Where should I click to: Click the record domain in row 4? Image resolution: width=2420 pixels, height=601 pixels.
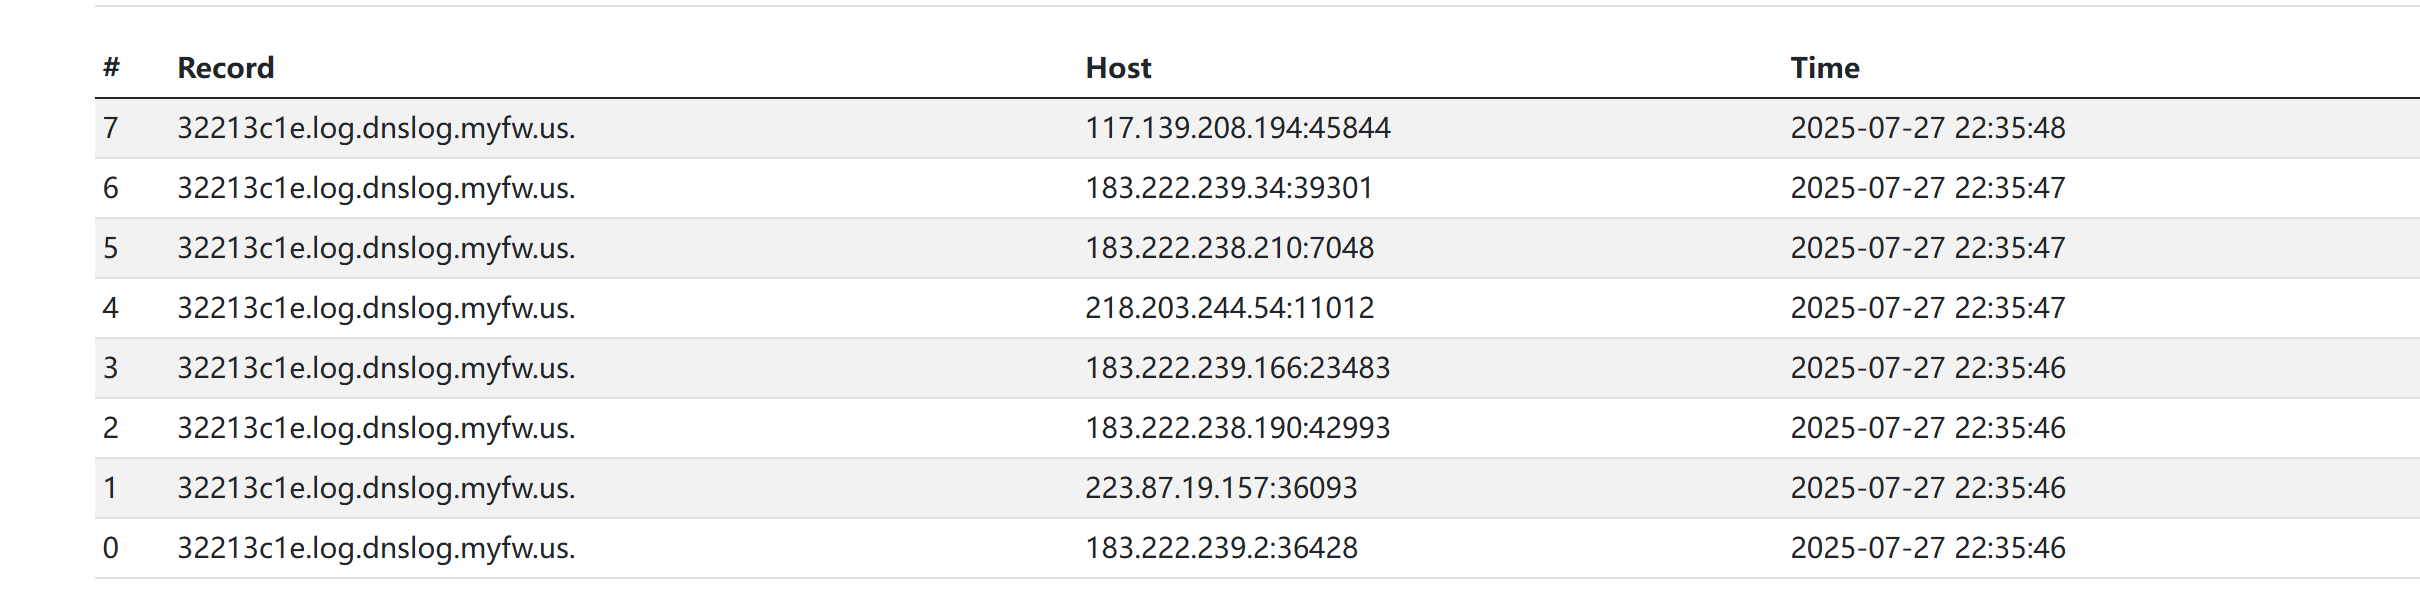click(376, 308)
